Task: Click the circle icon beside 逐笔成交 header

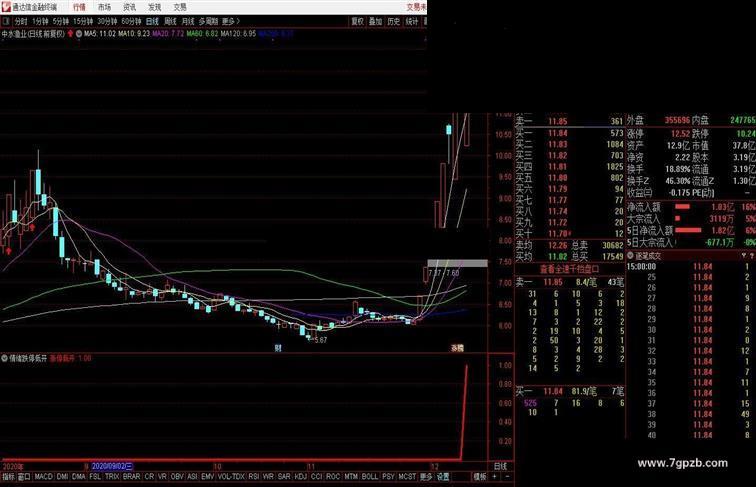Action: click(630, 256)
